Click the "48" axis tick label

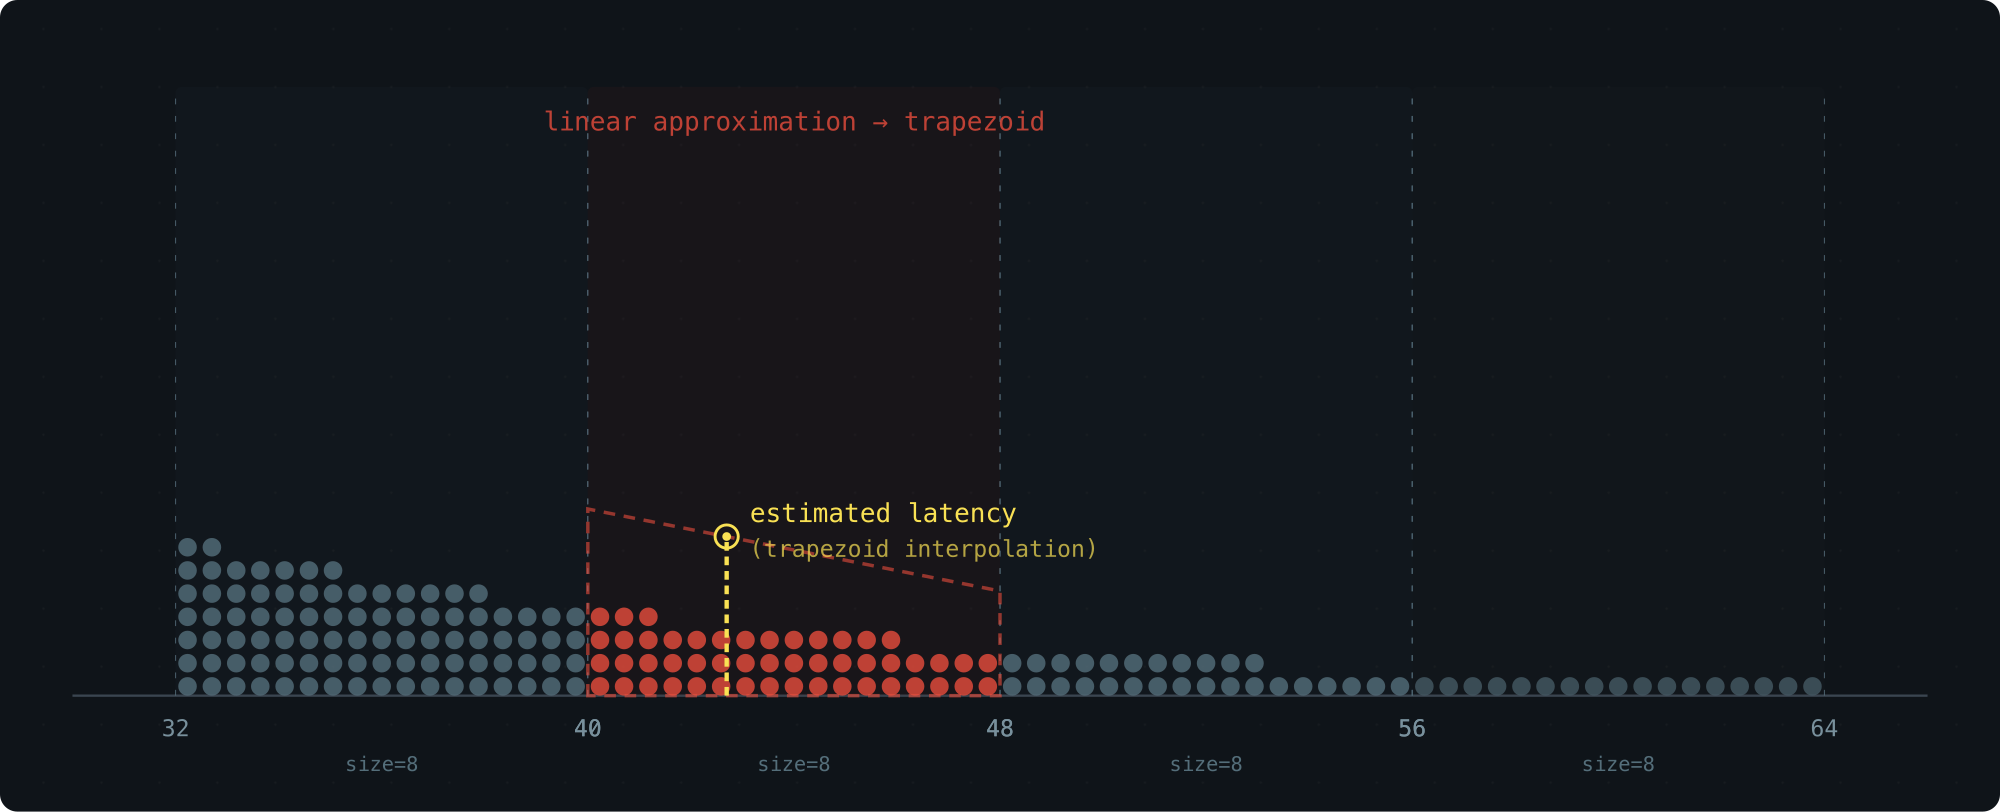[x=1000, y=729]
